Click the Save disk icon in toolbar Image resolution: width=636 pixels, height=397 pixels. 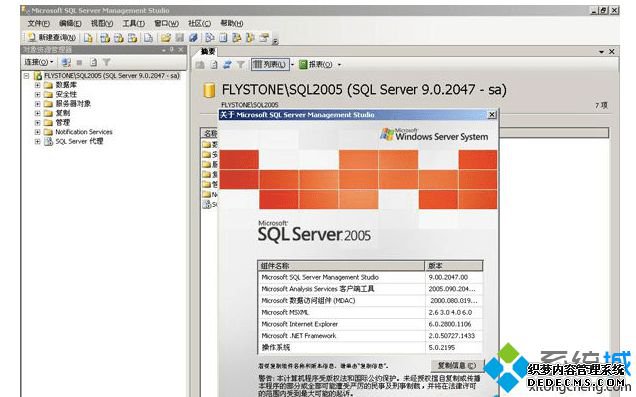(x=179, y=38)
